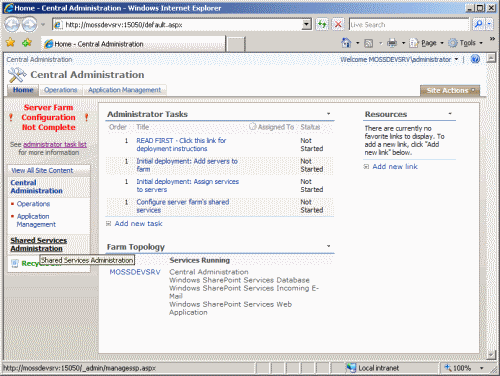Click the Live Search magnifier icon
Image resolution: width=500 pixels, height=376 pixels.
pyautogui.click(x=479, y=24)
